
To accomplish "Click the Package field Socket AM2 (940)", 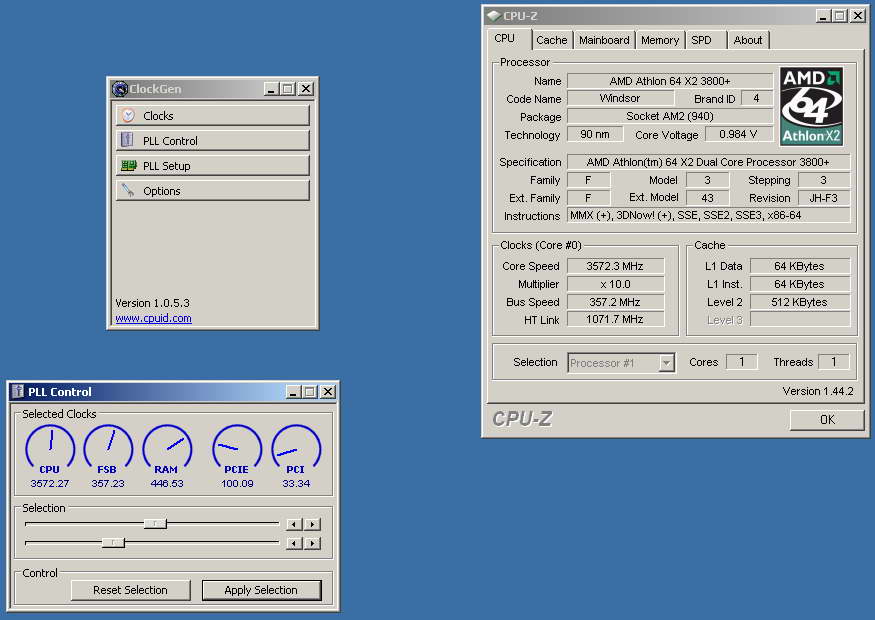I will coord(670,116).
